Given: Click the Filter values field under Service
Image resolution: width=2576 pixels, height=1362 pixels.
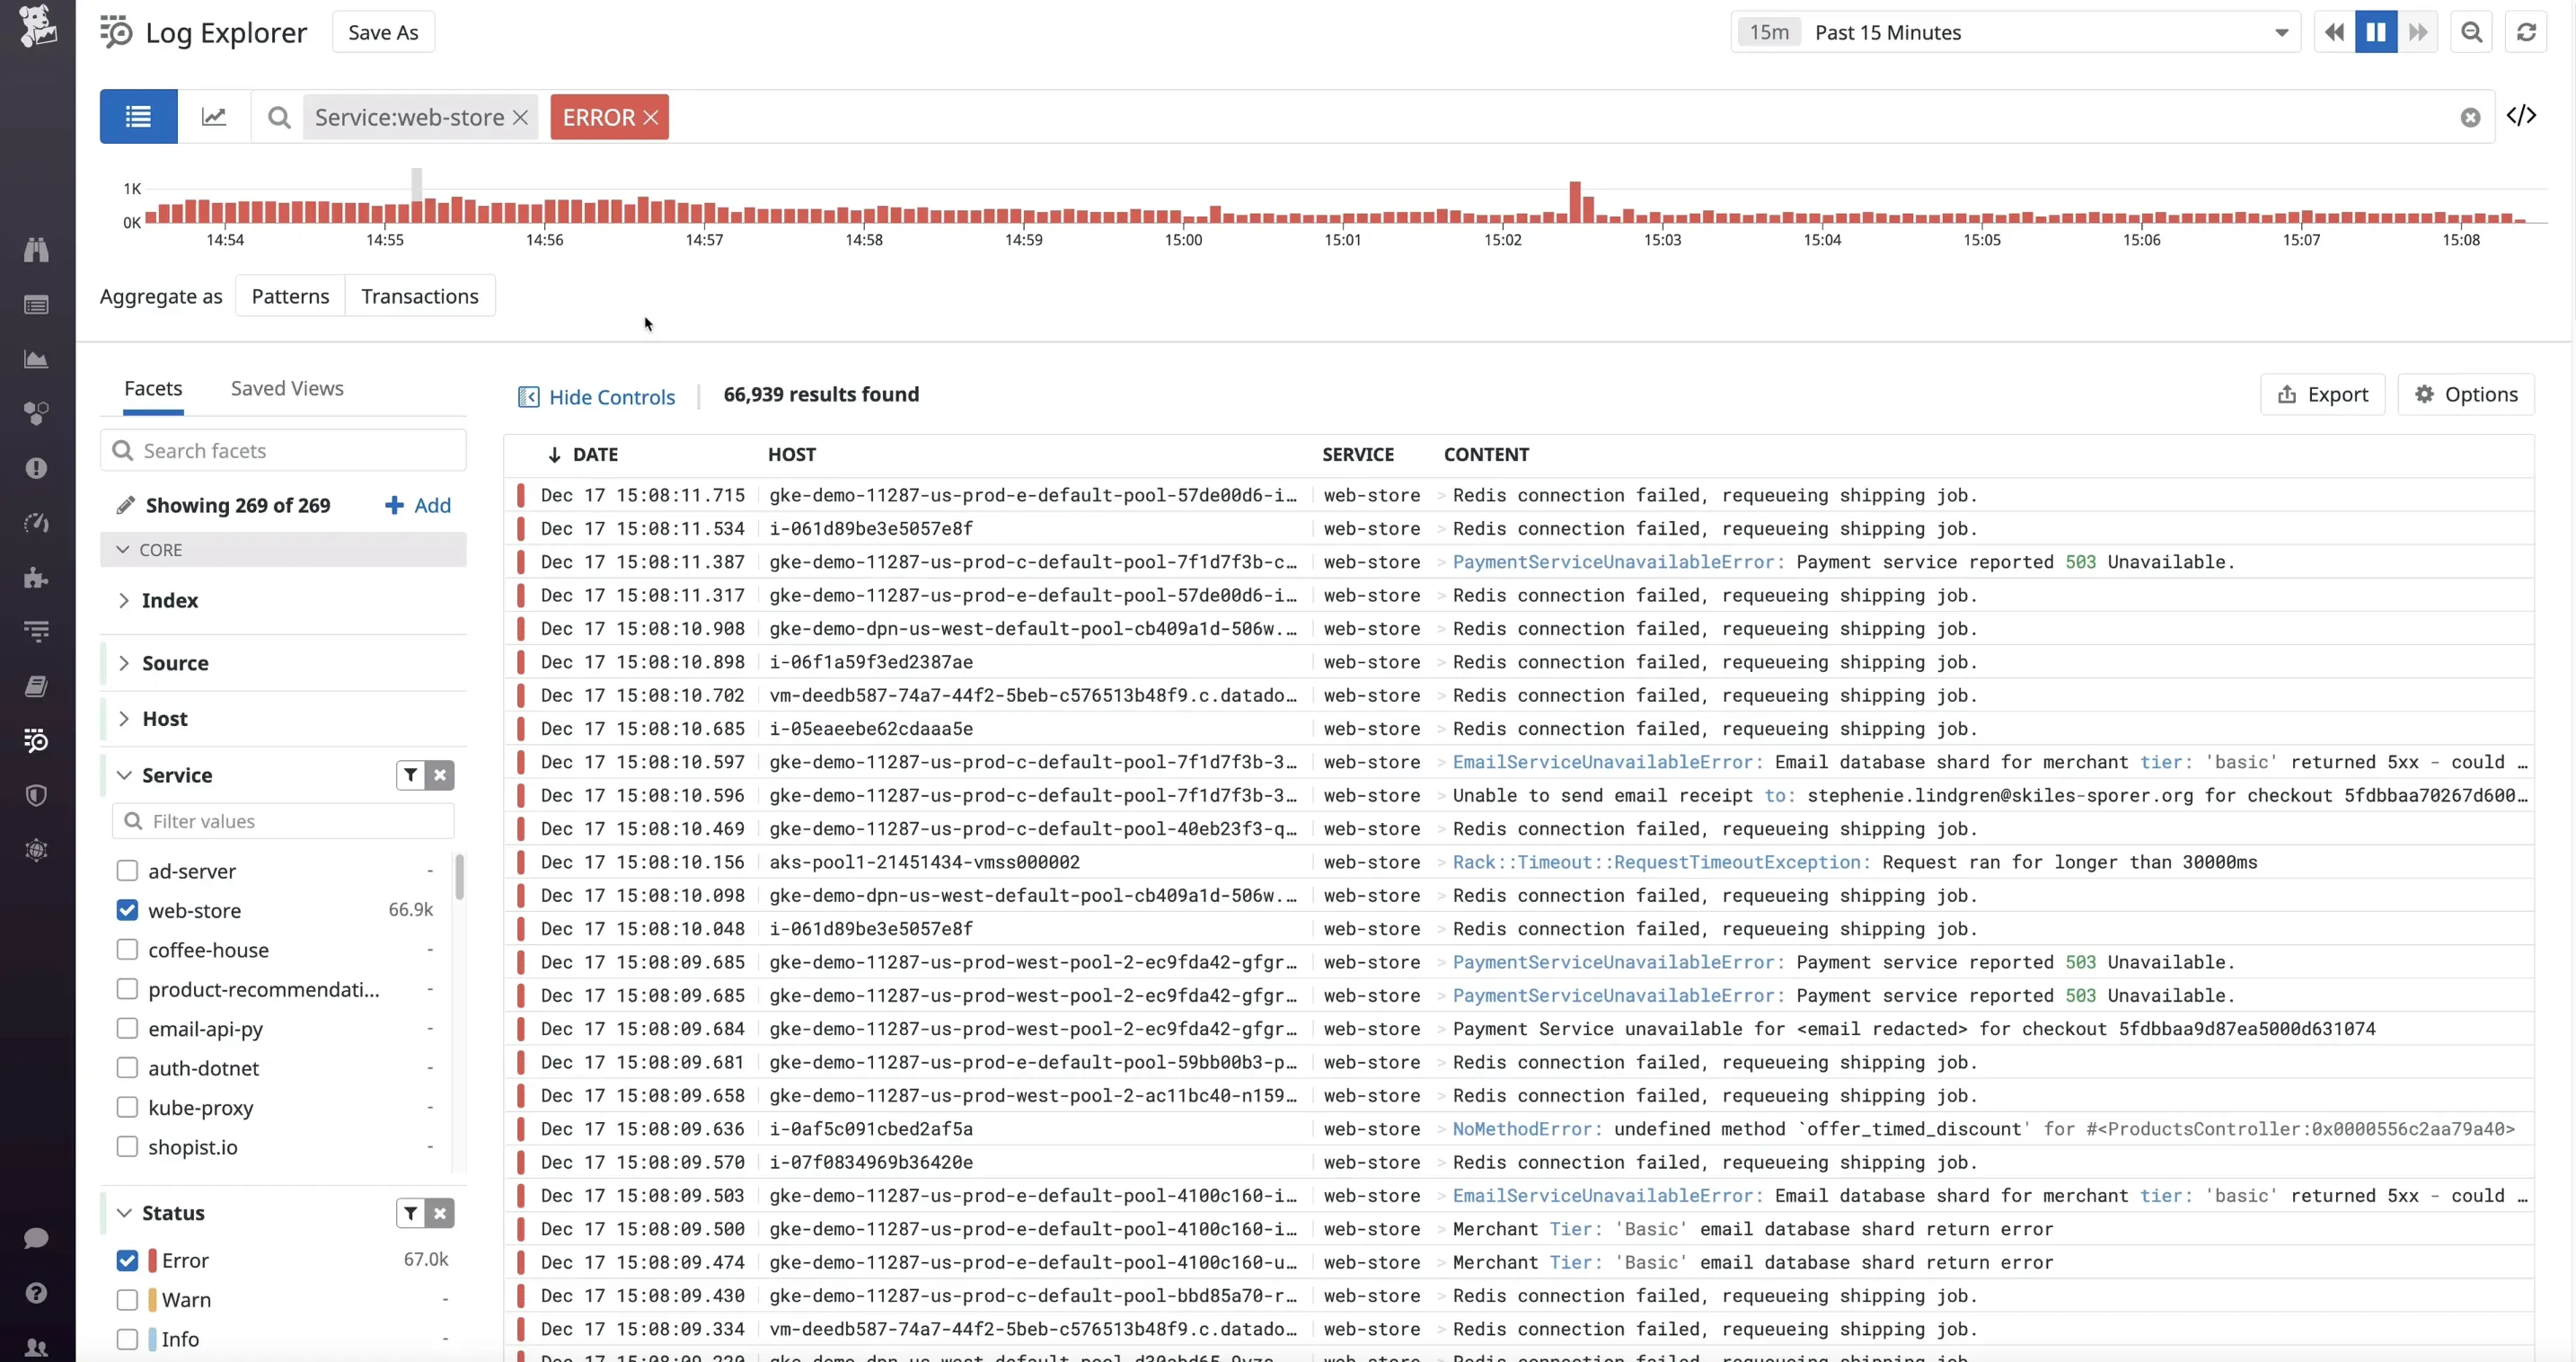Looking at the screenshot, I should pyautogui.click(x=283, y=821).
